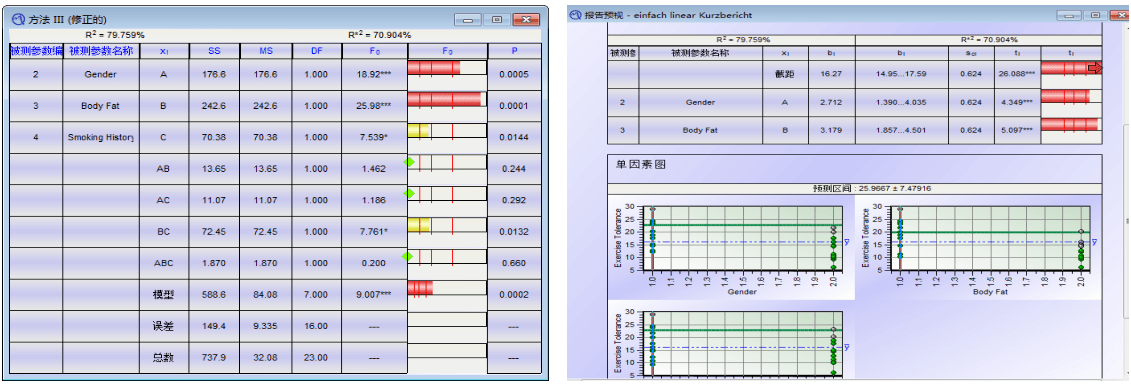
Task: Click the green diamond marker in AB row
Action: 409,162
